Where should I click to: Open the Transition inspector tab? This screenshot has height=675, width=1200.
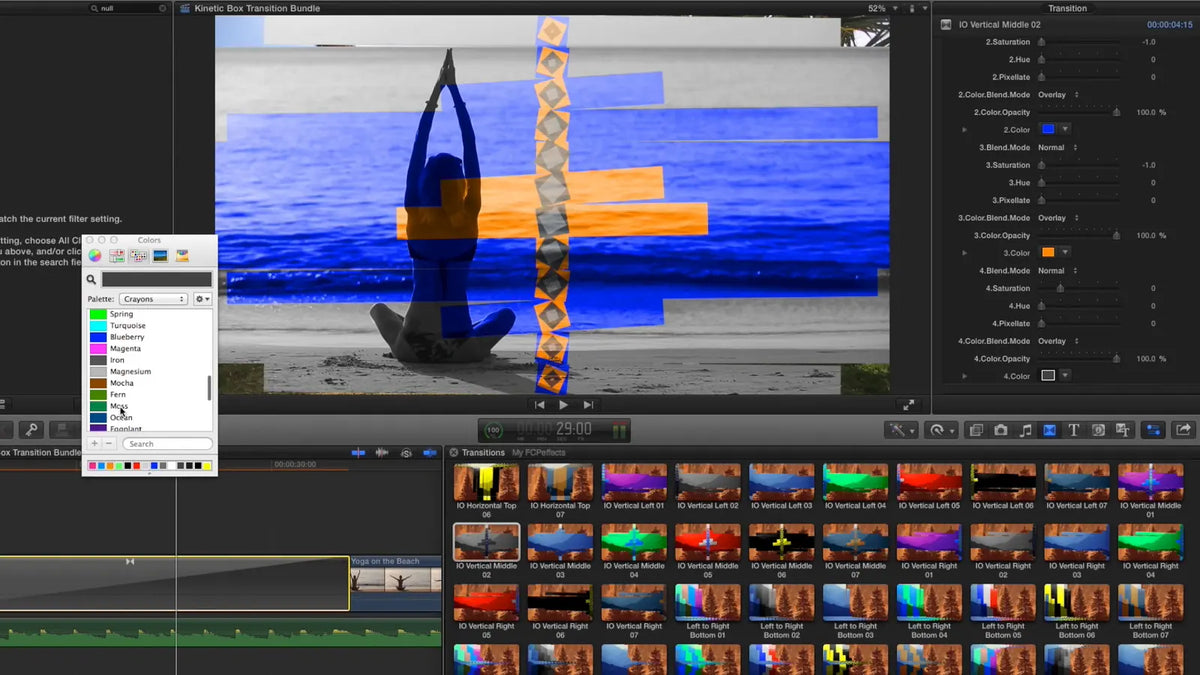[x=1067, y=8]
